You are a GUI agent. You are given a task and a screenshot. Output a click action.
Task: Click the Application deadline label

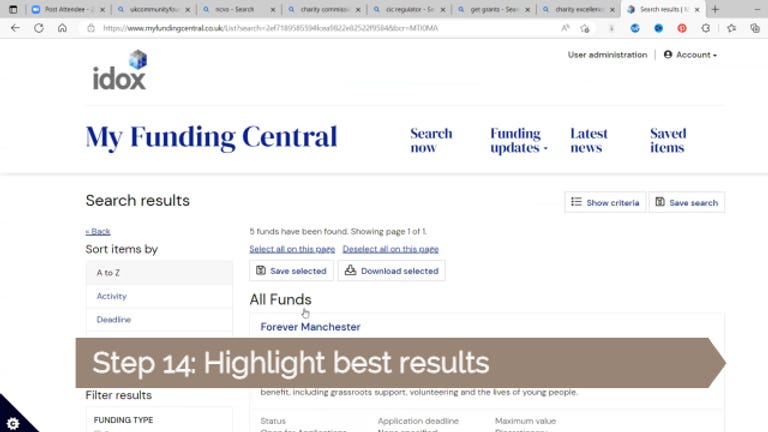(x=418, y=421)
